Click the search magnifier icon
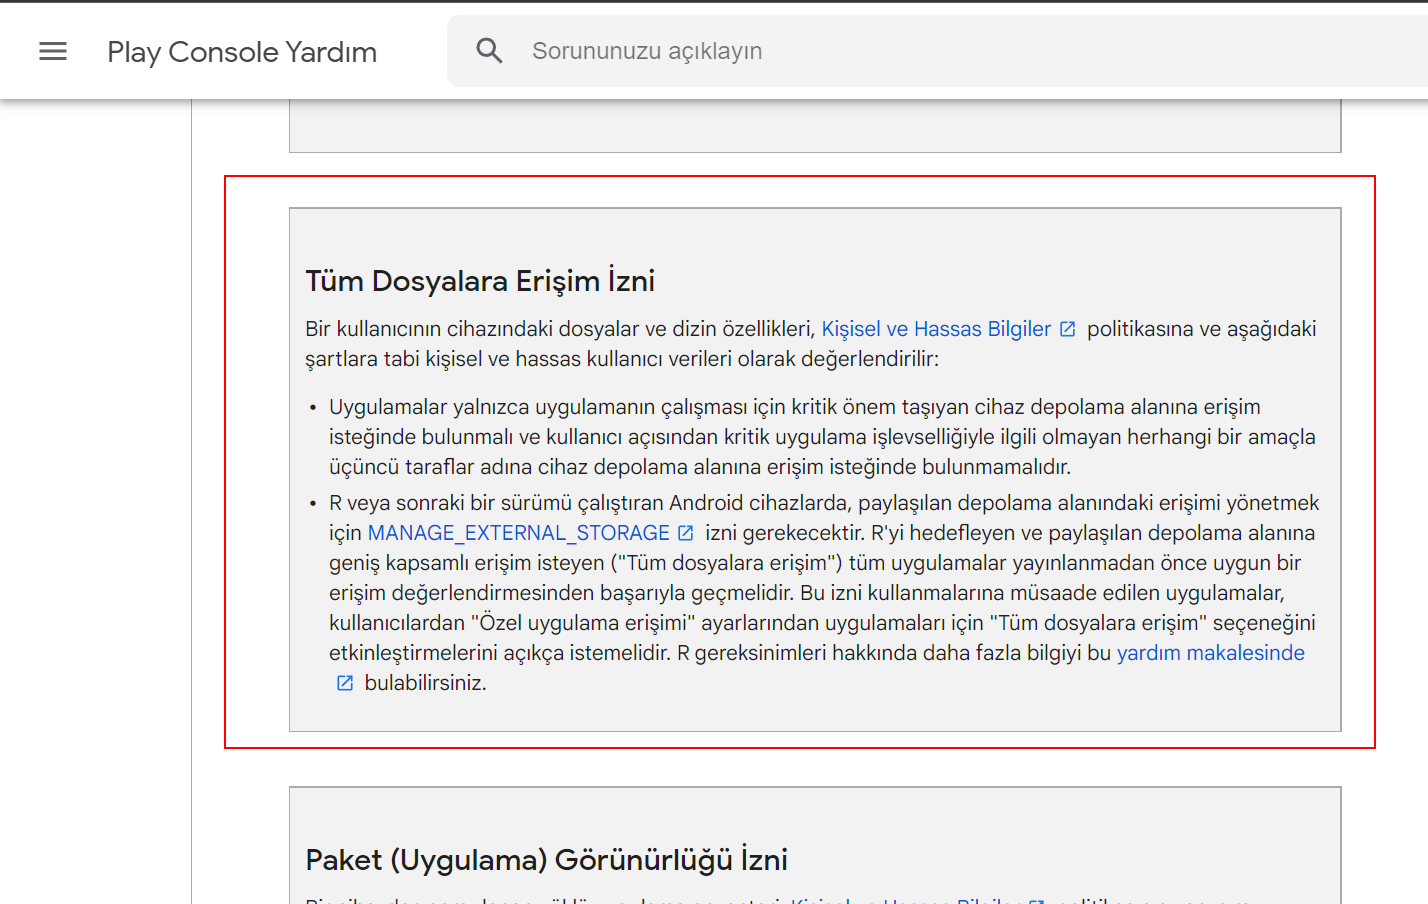This screenshot has width=1428, height=904. [x=489, y=50]
